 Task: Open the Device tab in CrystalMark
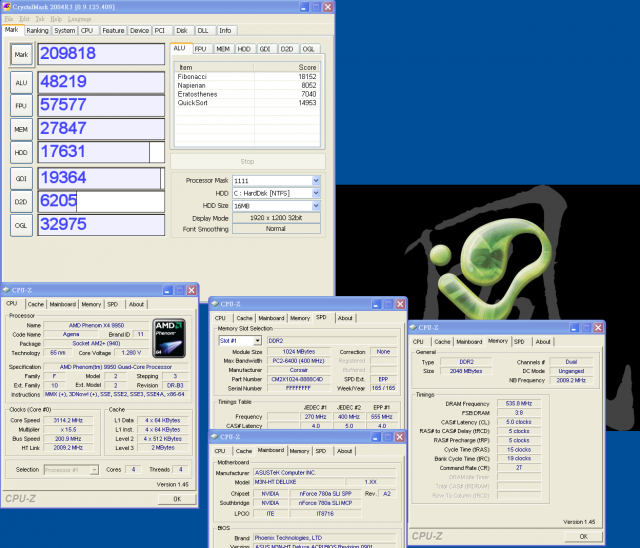coord(140,31)
